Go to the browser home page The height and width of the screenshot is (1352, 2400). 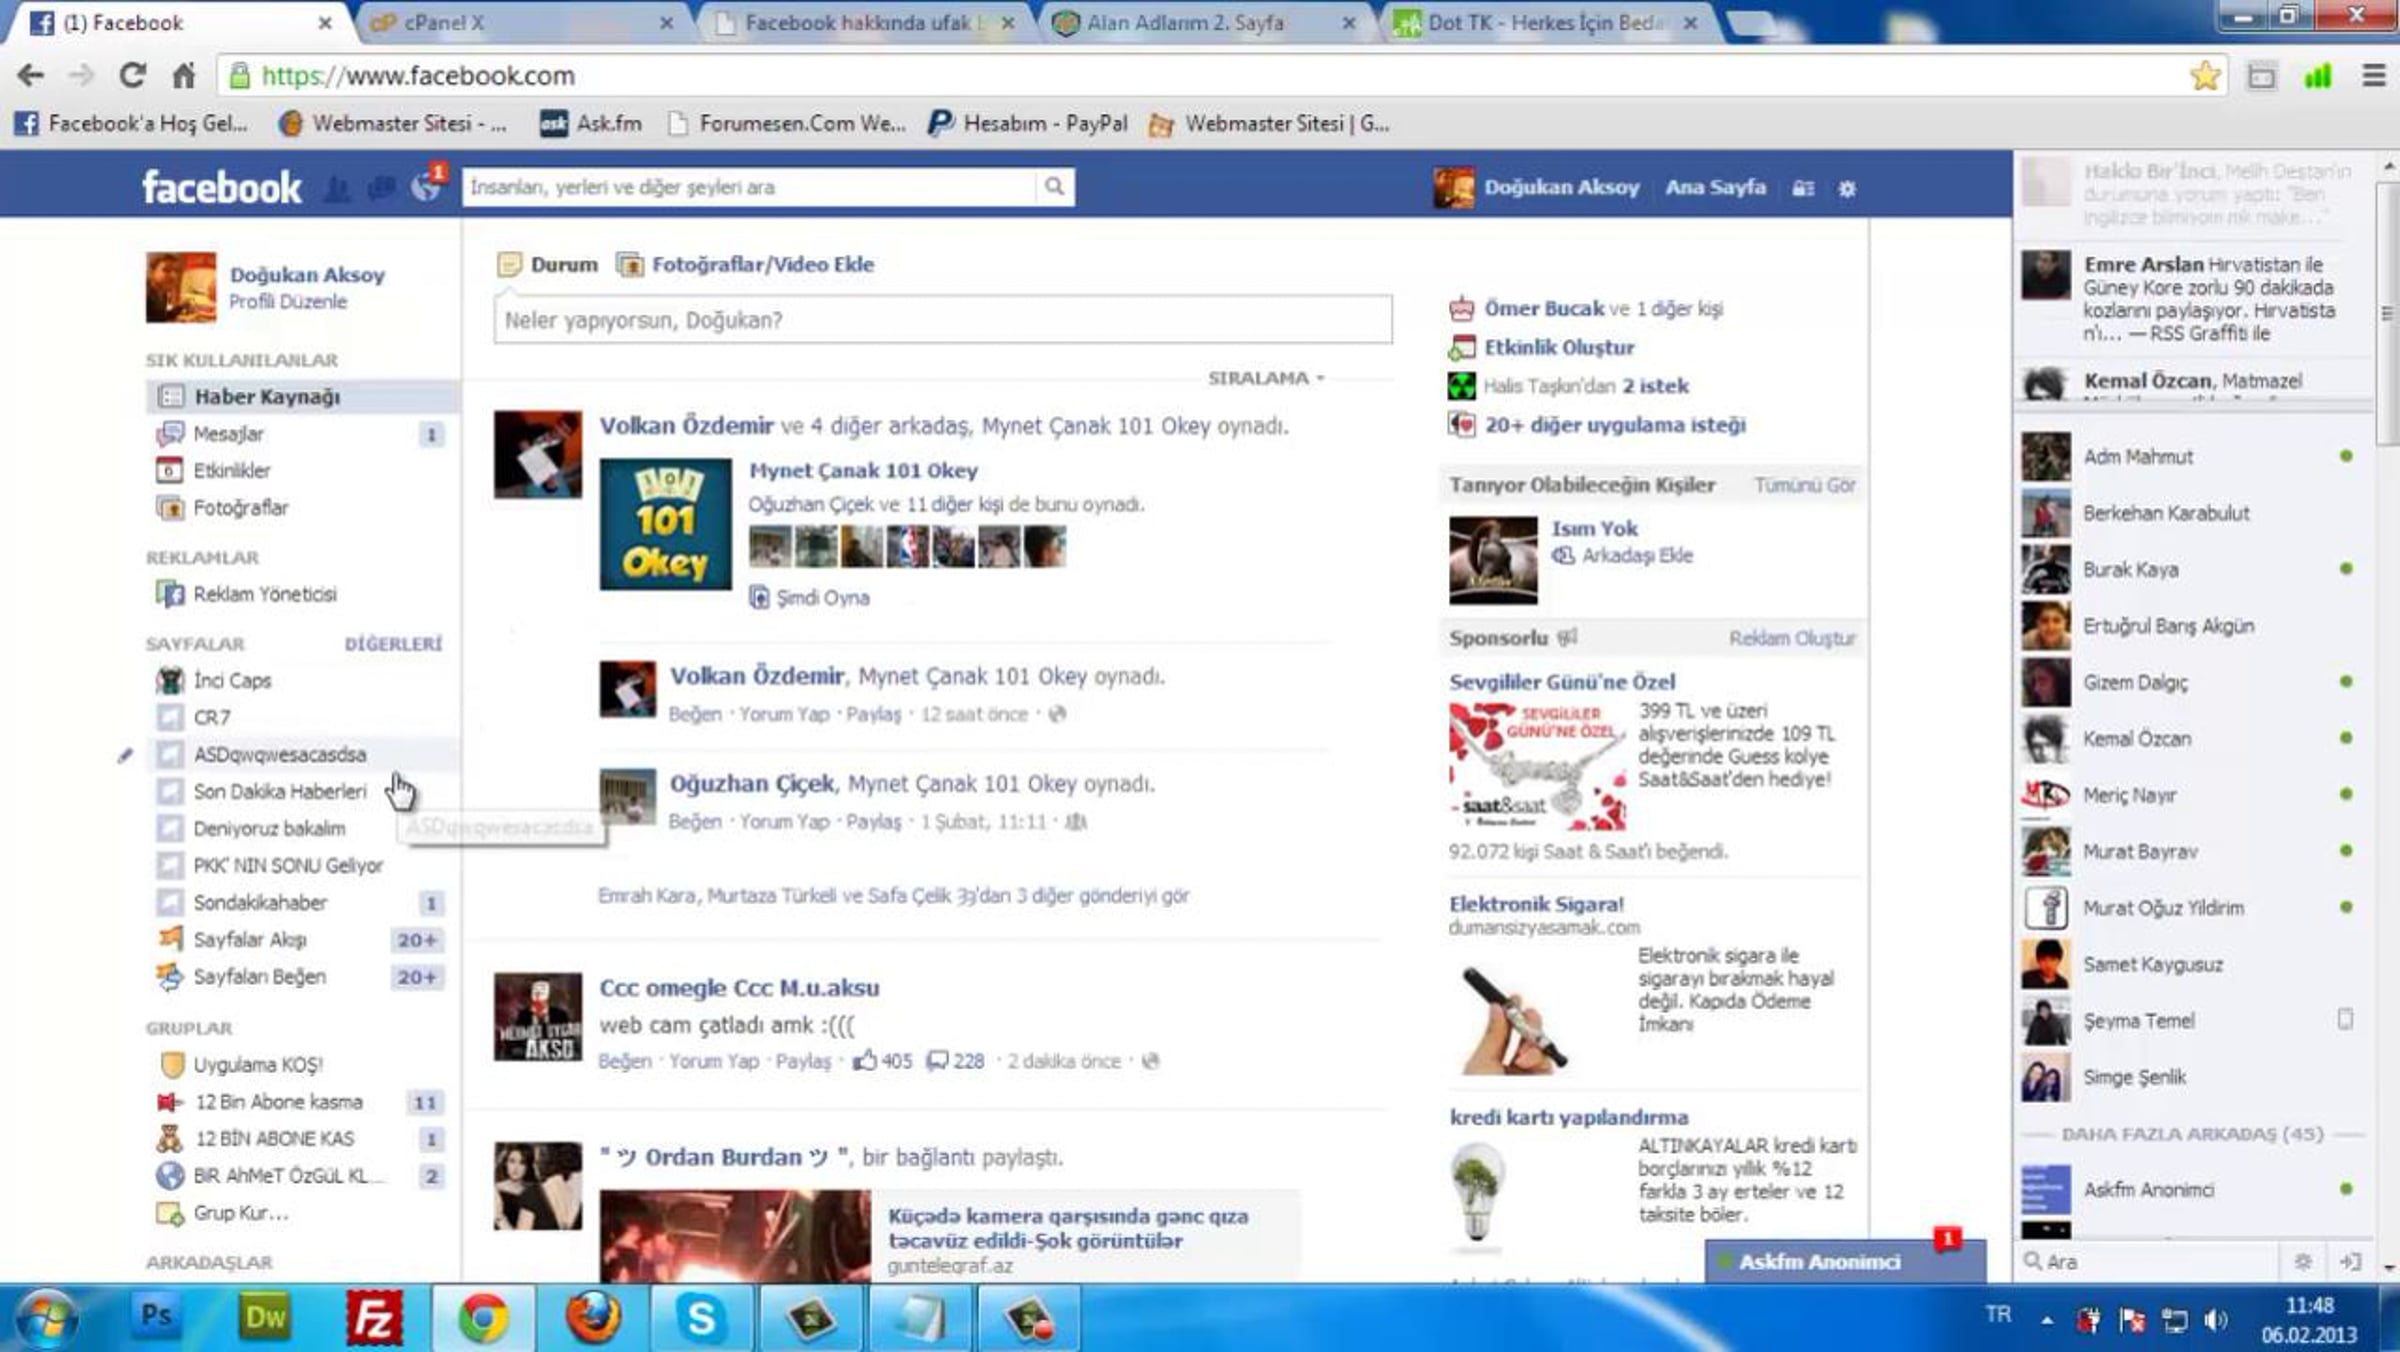[x=184, y=75]
